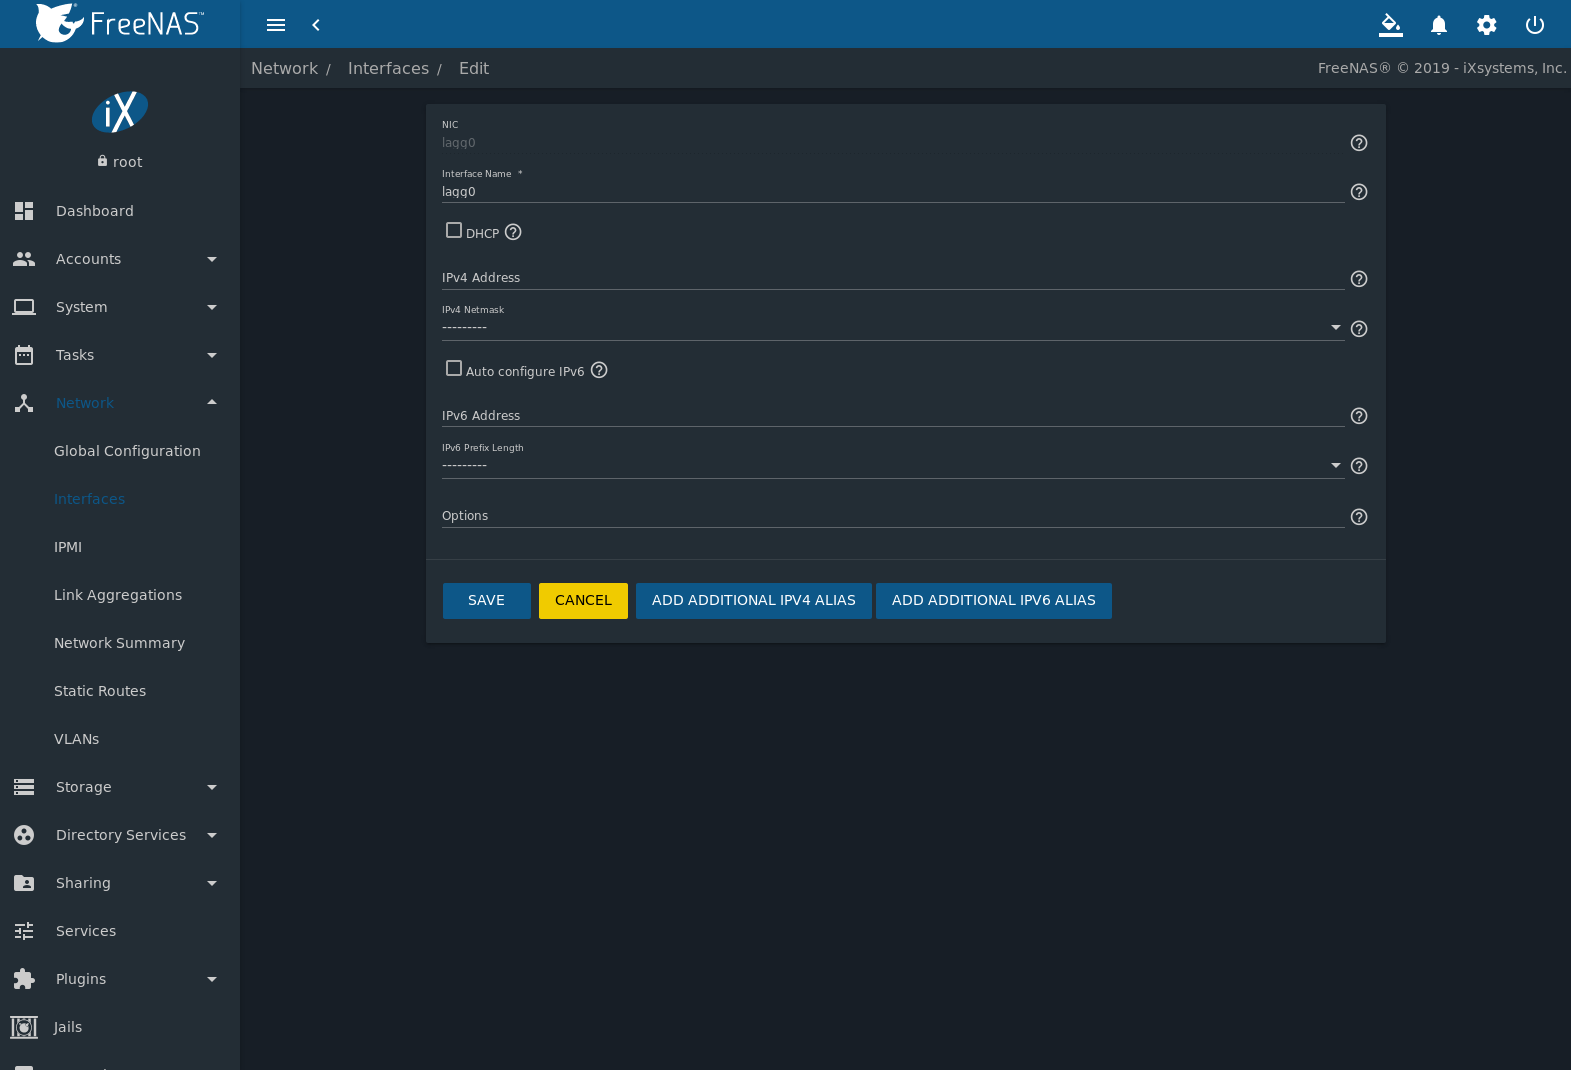Image resolution: width=1571 pixels, height=1070 pixels.
Task: Open the IPv6 Prefix Length dropdown
Action: point(893,465)
